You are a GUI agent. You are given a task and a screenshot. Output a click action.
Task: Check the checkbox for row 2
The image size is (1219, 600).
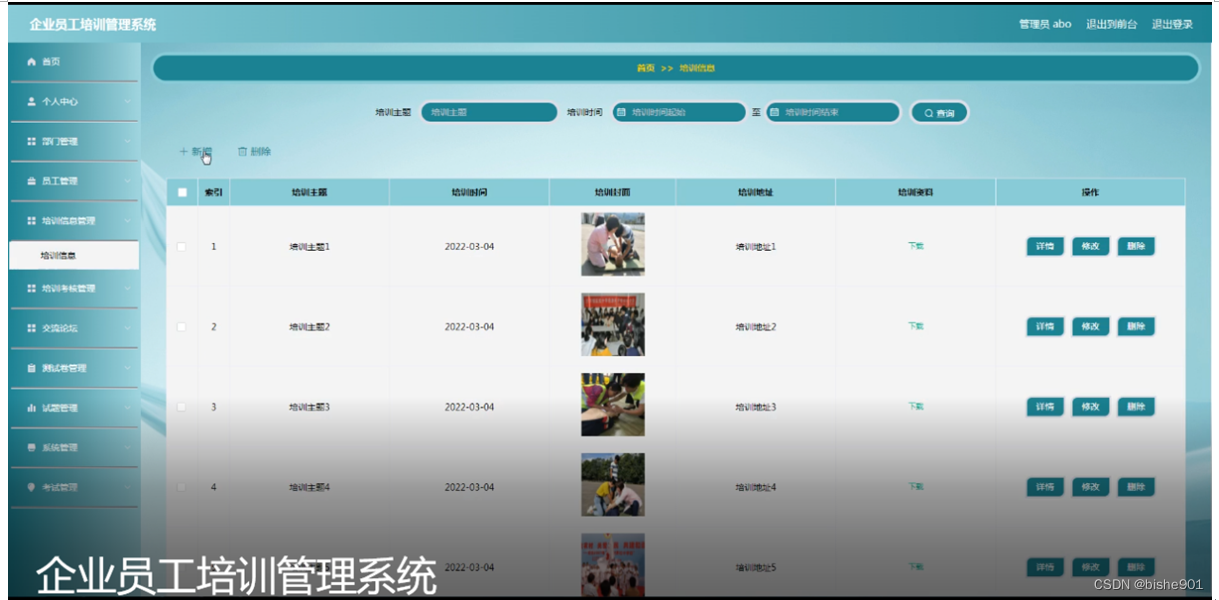pyautogui.click(x=182, y=327)
